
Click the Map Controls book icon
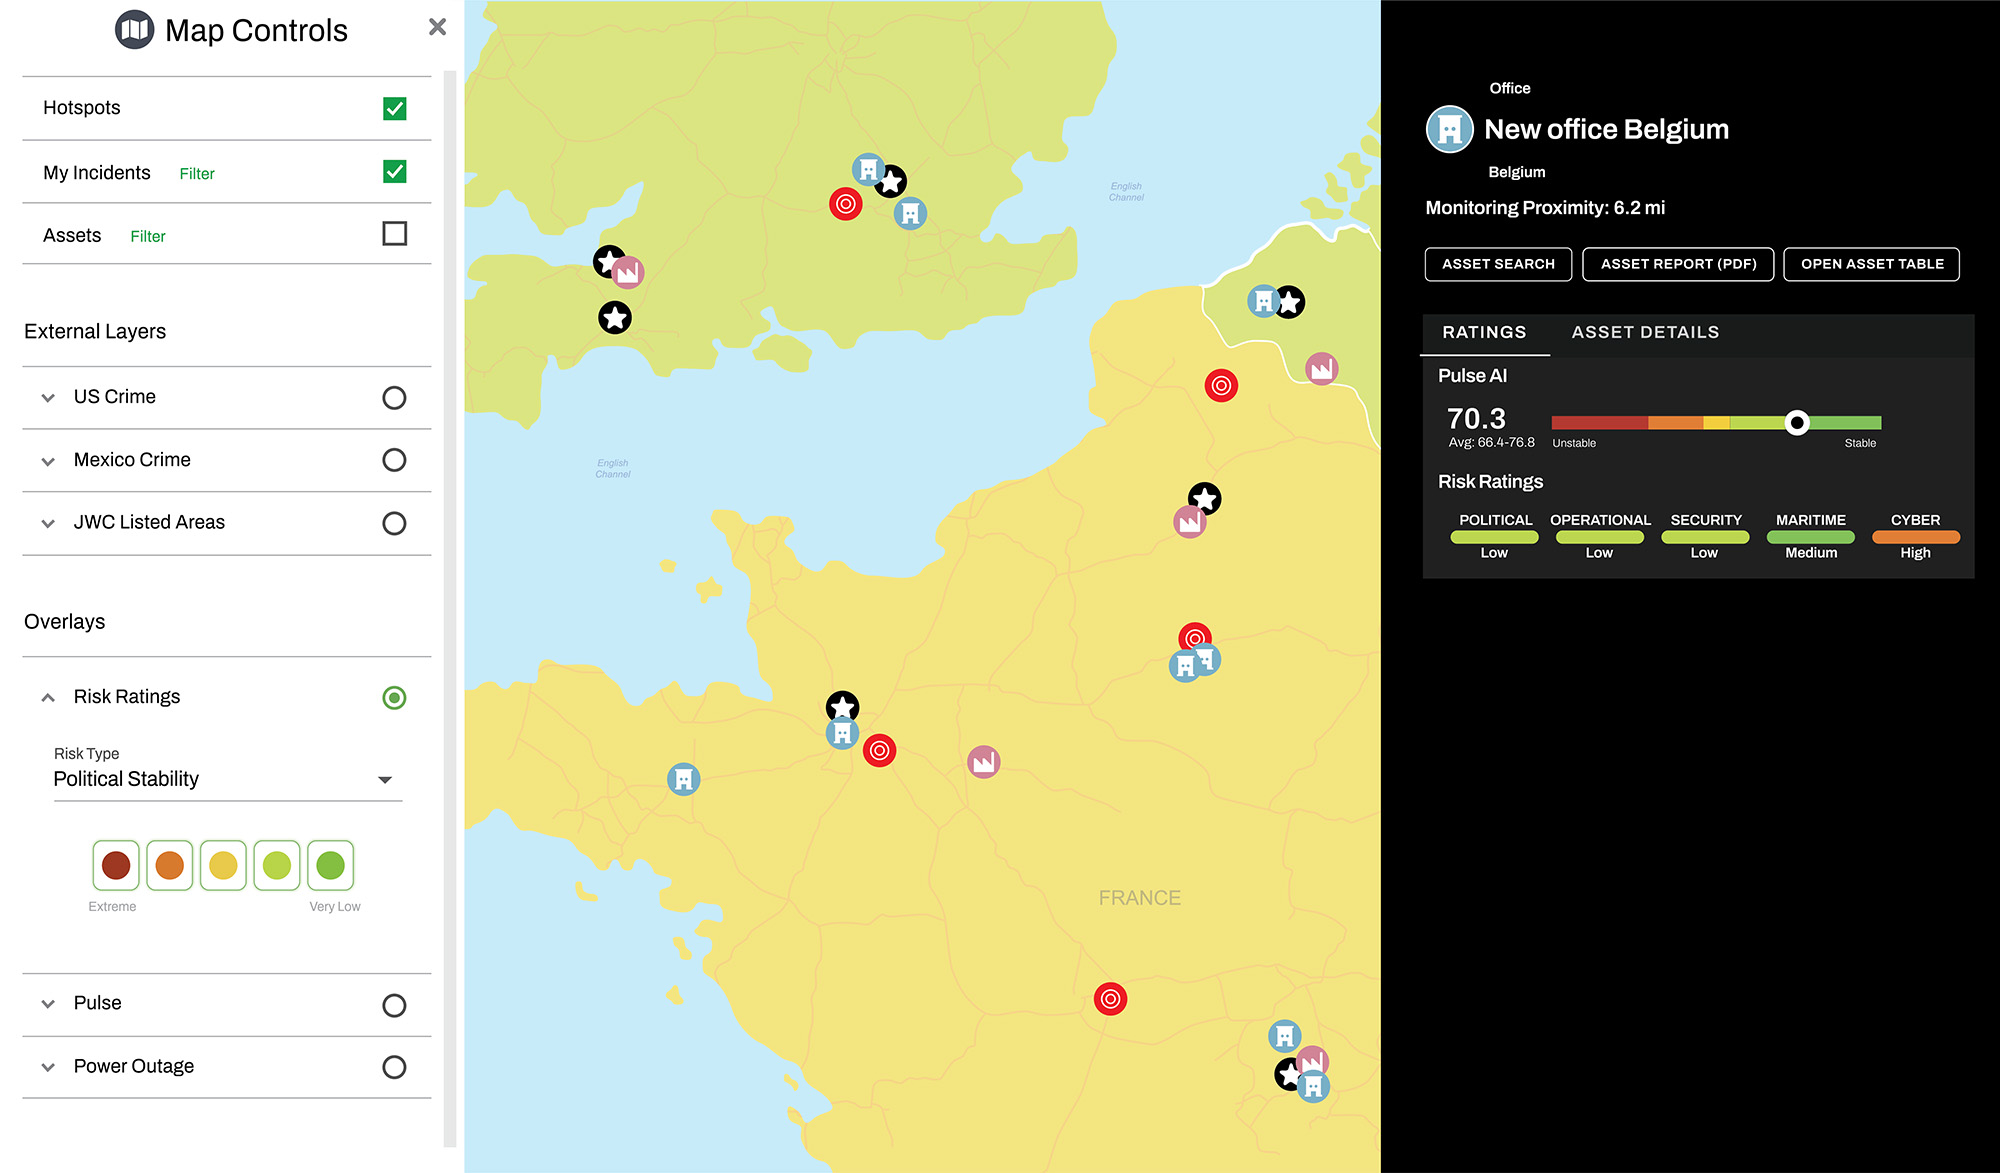coord(134,30)
